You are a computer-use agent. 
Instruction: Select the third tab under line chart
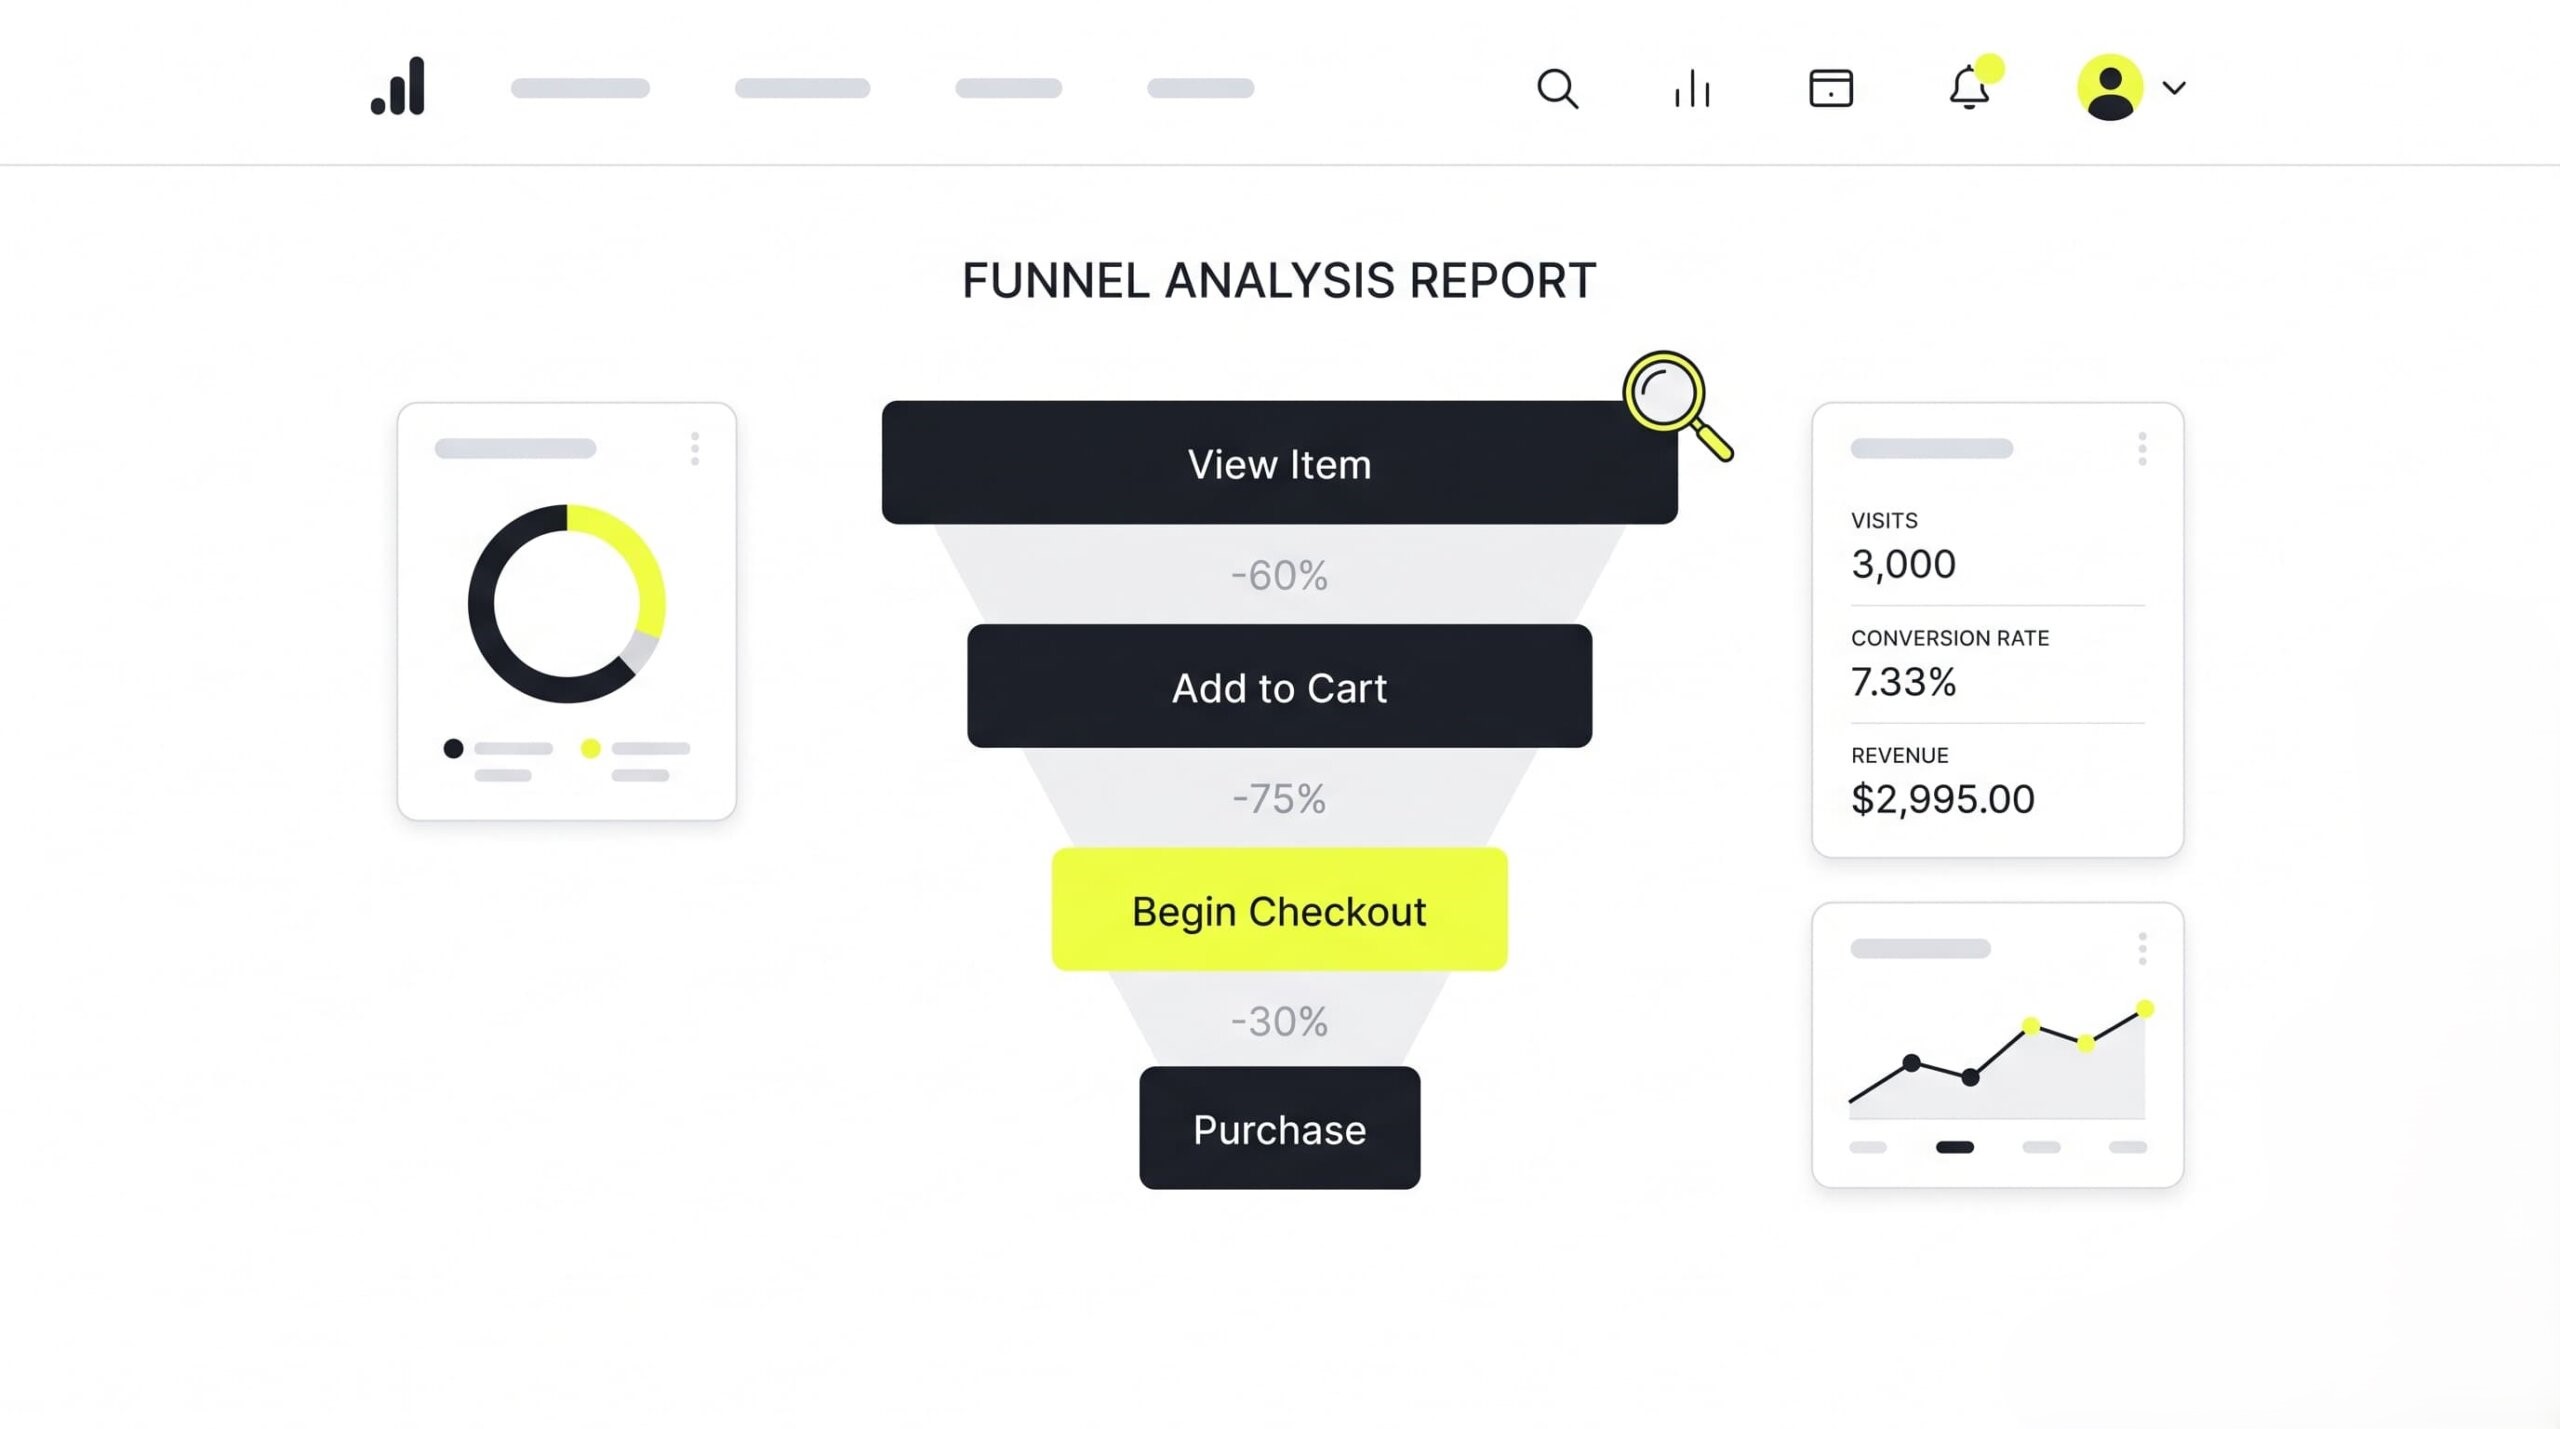pyautogui.click(x=2041, y=1147)
